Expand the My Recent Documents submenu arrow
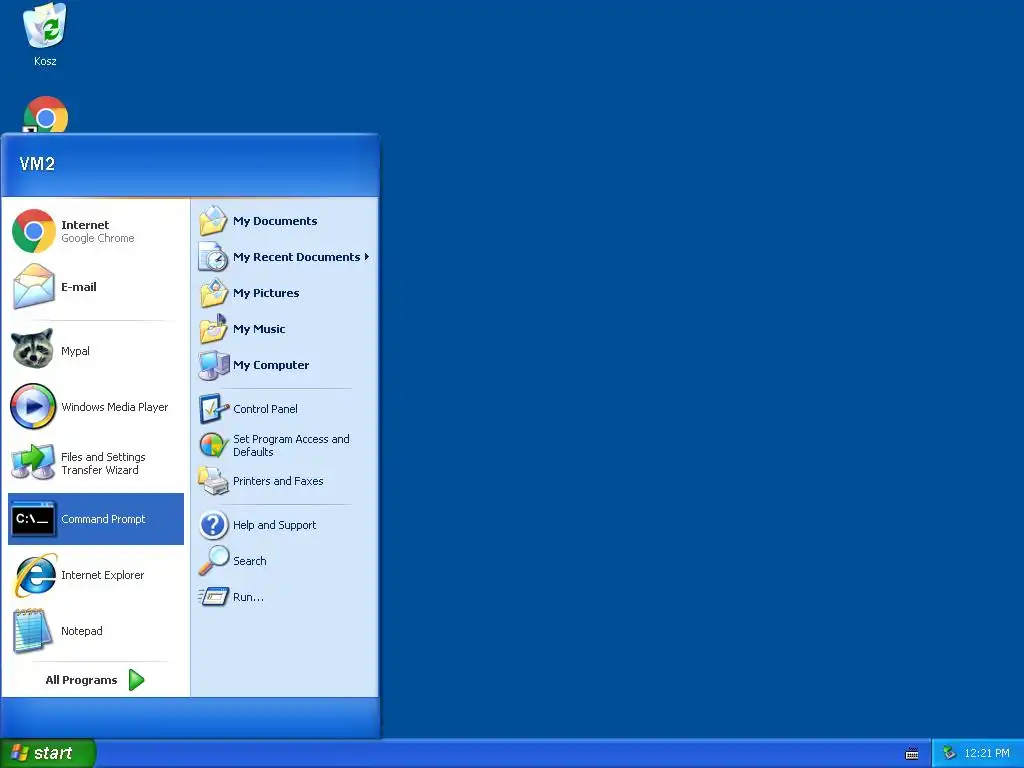The image size is (1024, 768). point(367,257)
